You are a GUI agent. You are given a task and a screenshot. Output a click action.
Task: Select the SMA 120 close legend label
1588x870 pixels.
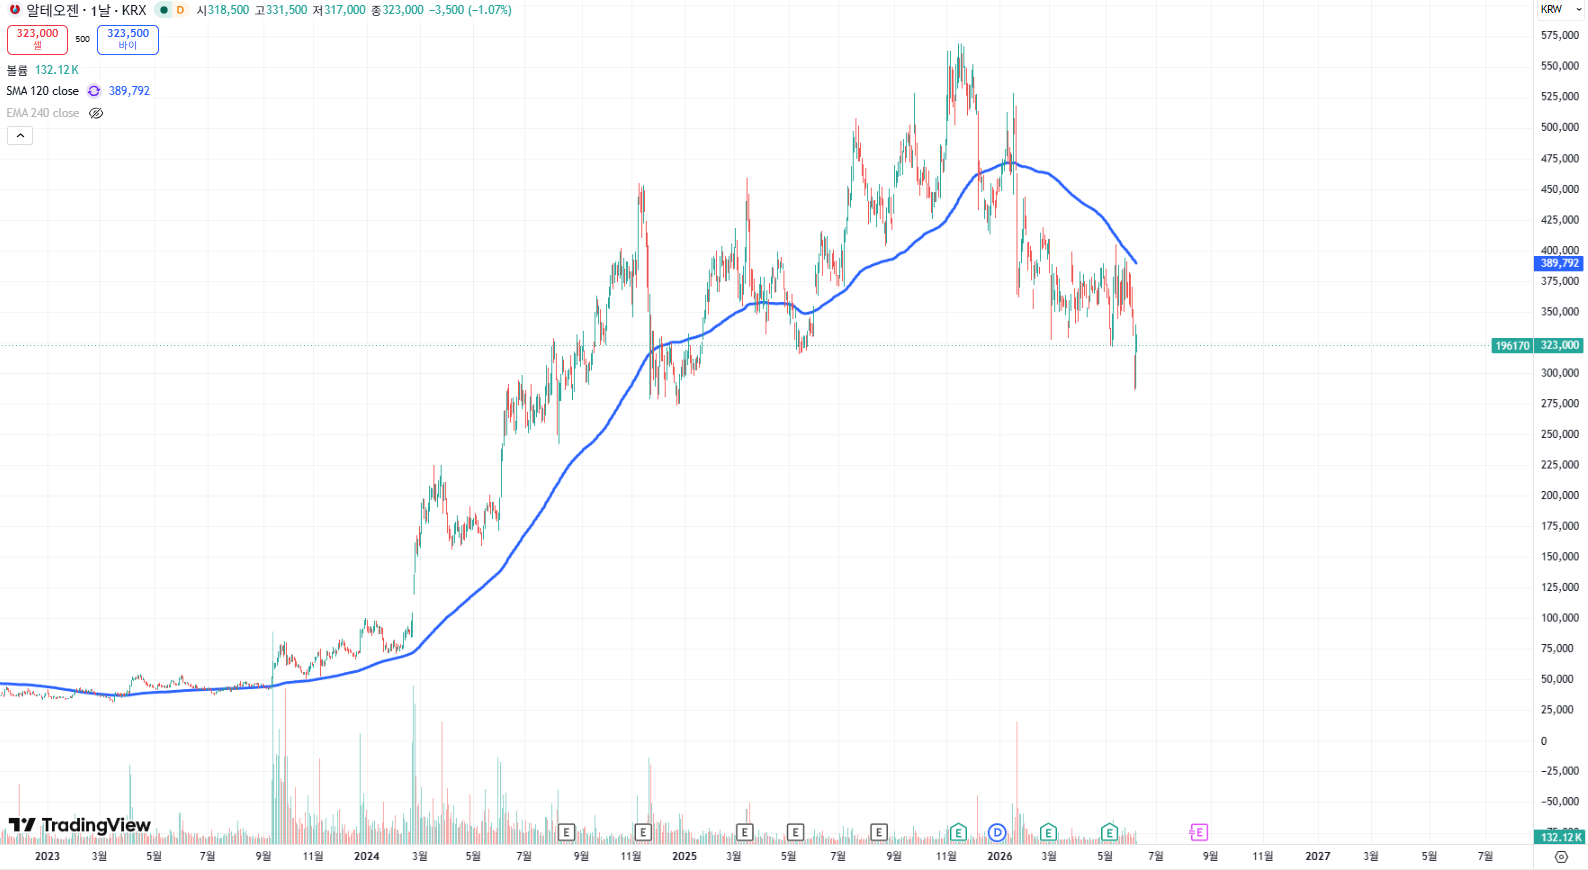tap(42, 91)
